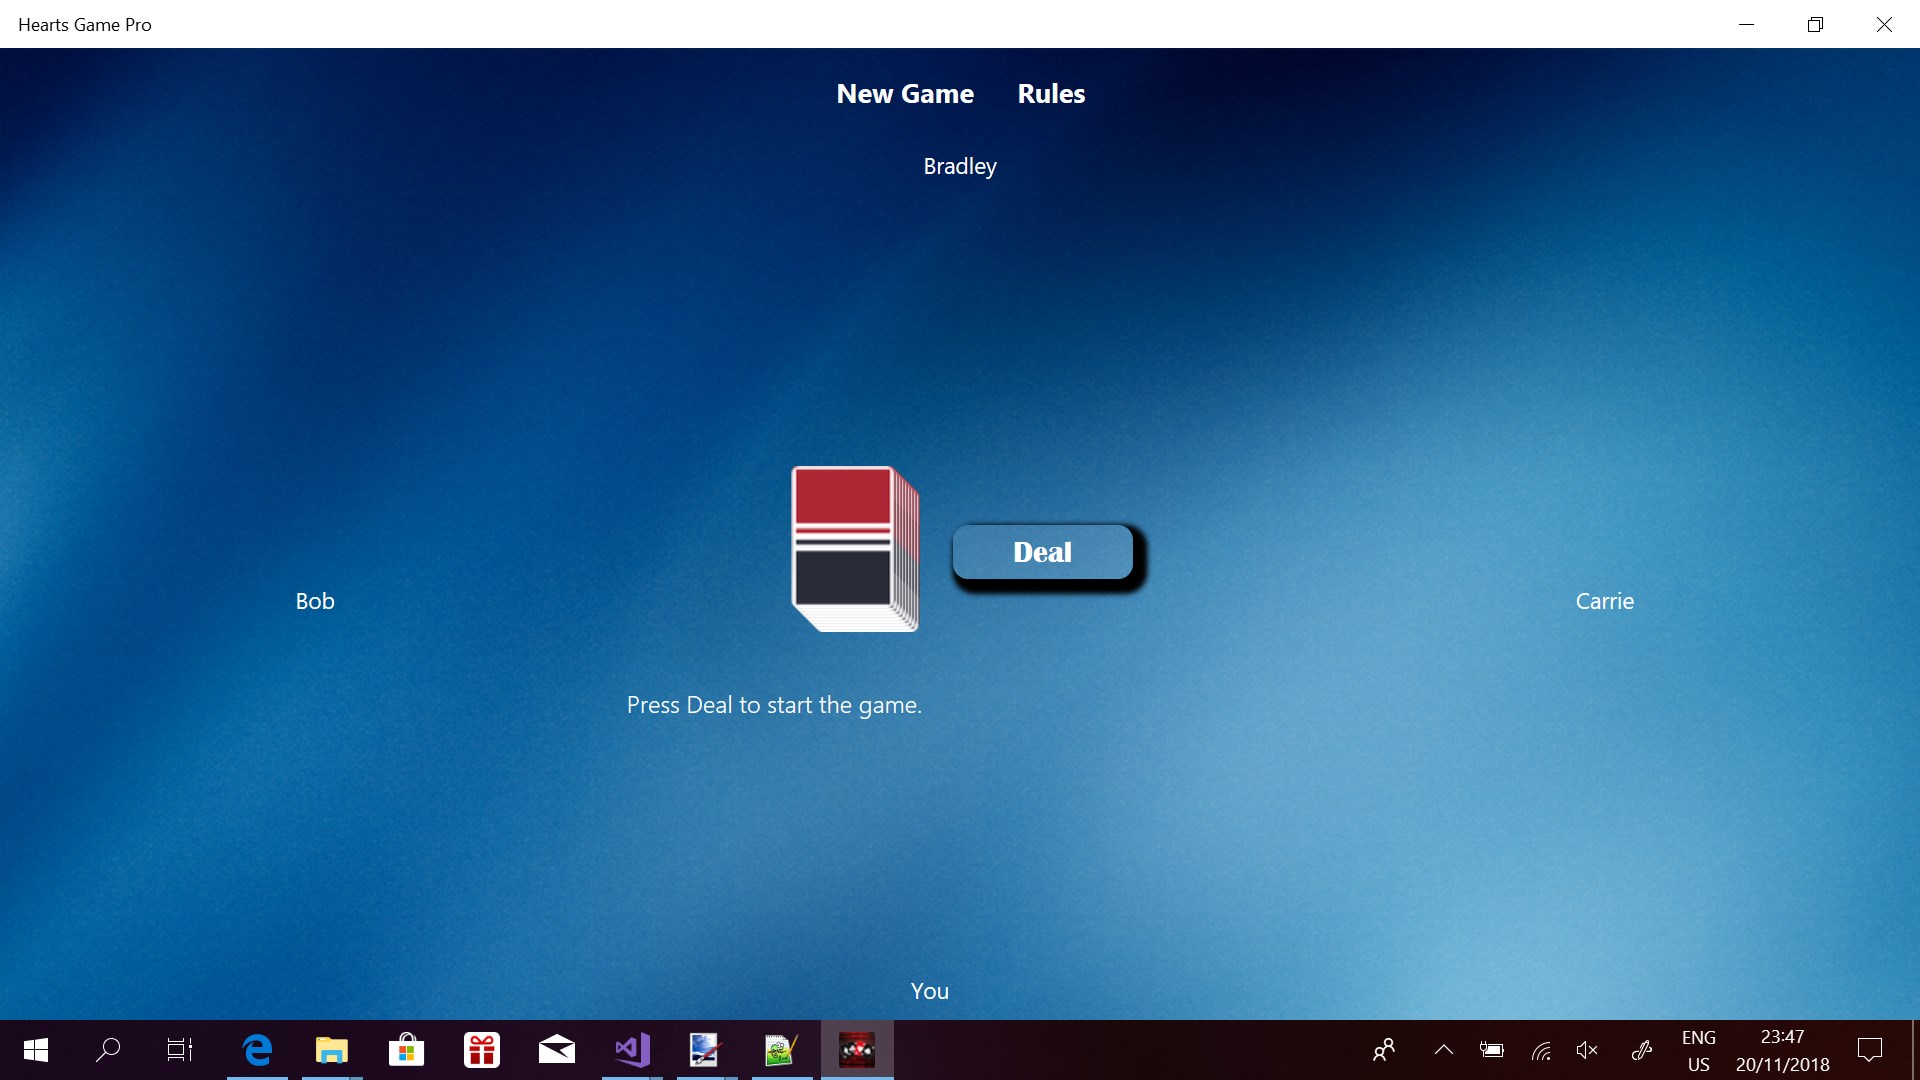
Task: Open Mail app from taskbar
Action: [x=556, y=1050]
